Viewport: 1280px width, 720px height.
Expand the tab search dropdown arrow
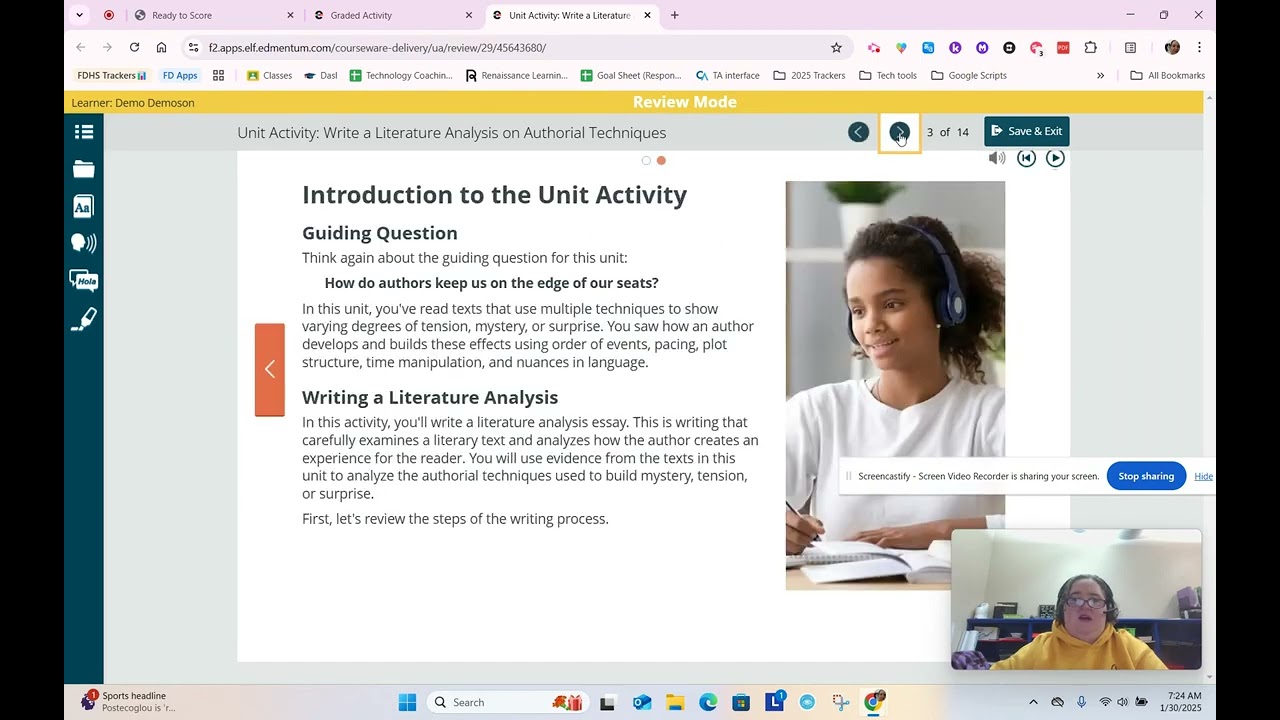[x=80, y=15]
